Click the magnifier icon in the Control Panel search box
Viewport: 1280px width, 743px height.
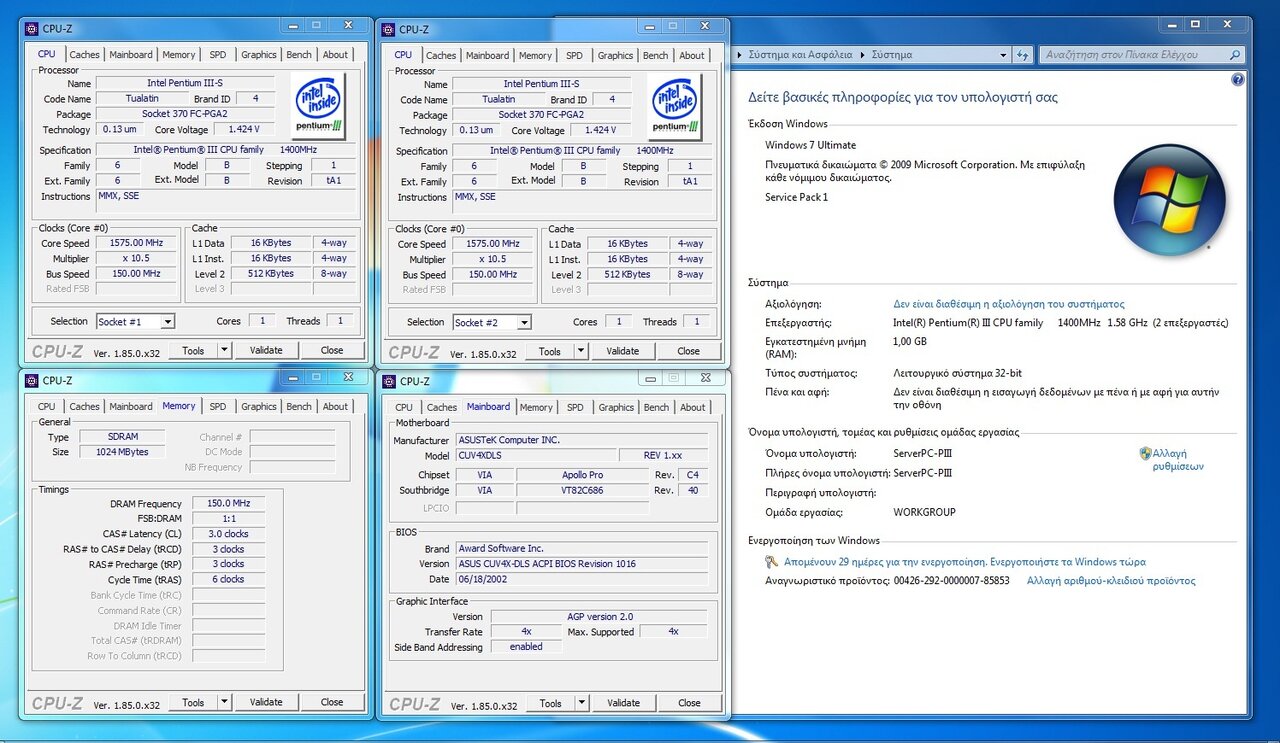tap(1235, 55)
